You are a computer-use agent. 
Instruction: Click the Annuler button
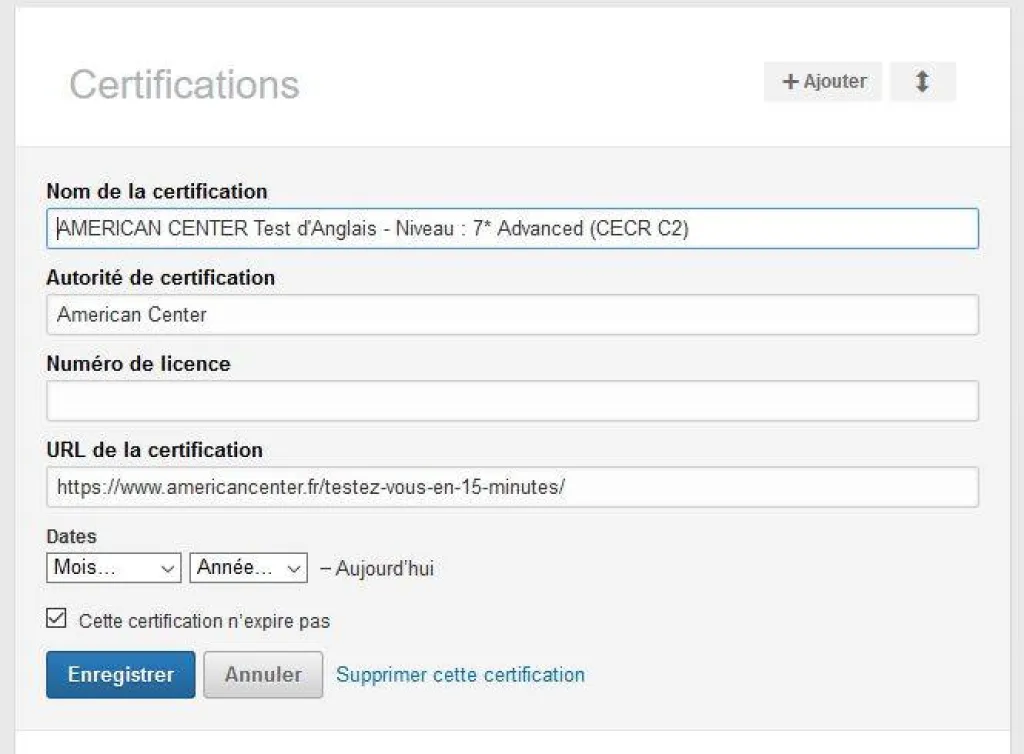(x=262, y=675)
